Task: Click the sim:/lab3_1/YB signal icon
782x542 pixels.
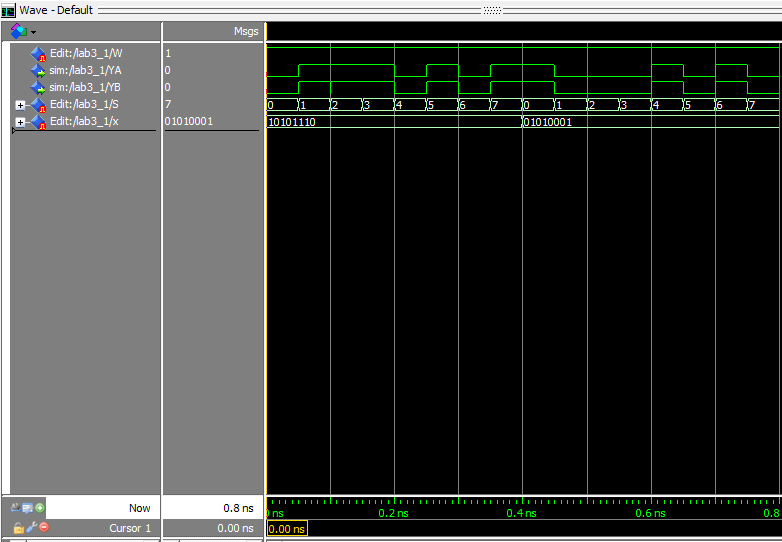Action: 38,88
